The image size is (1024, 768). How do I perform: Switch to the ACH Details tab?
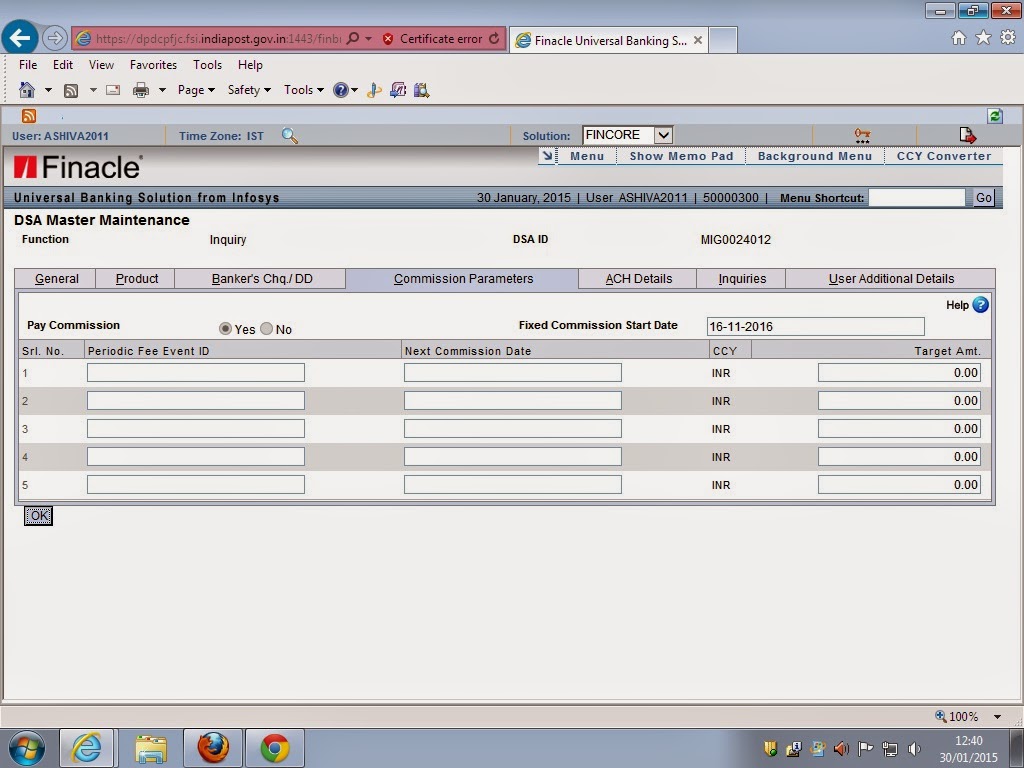click(x=637, y=279)
